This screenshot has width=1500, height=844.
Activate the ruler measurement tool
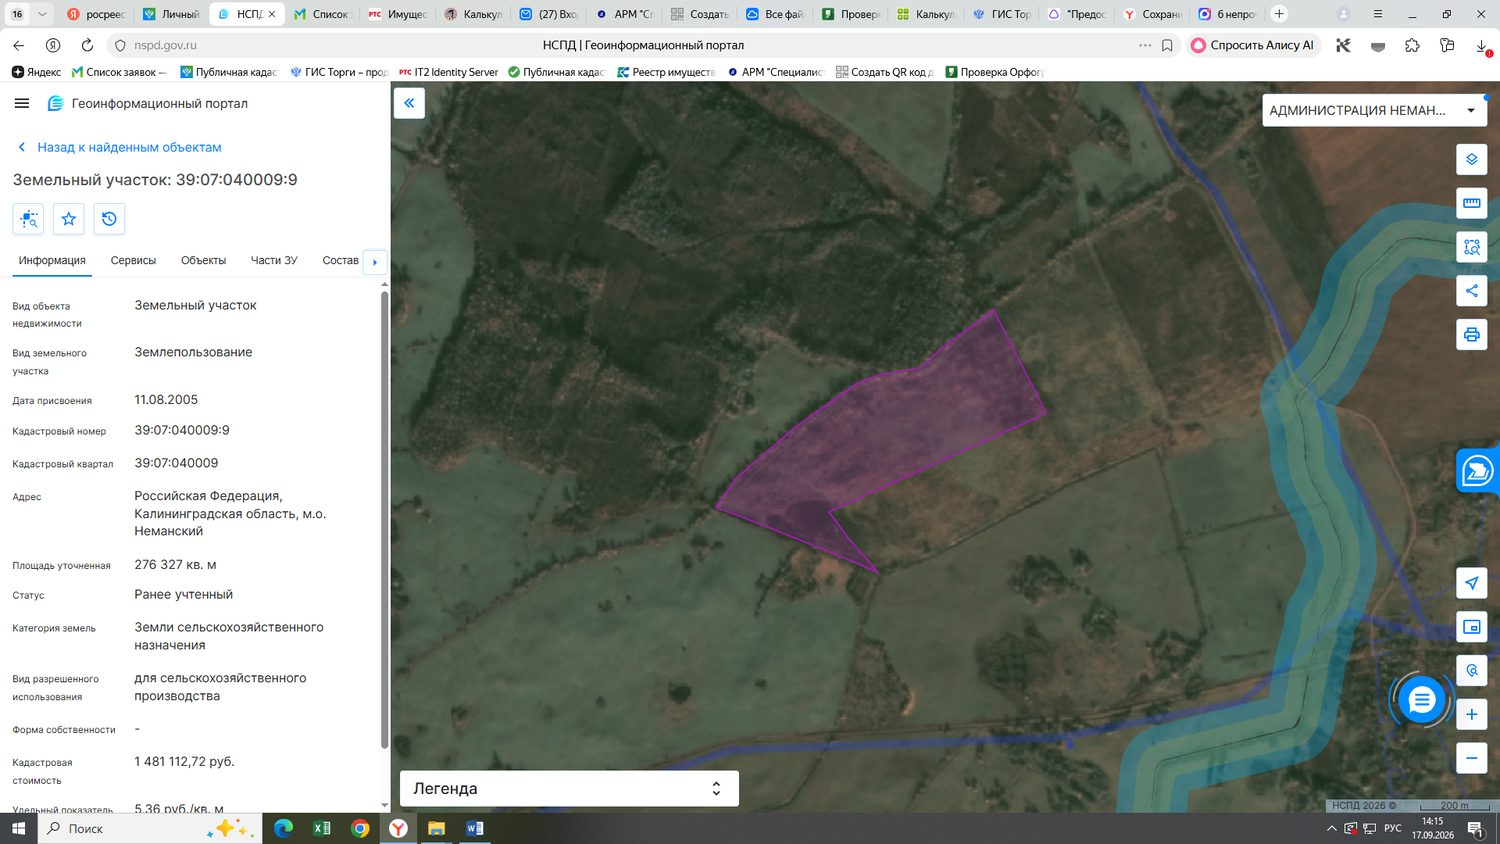click(x=1471, y=203)
